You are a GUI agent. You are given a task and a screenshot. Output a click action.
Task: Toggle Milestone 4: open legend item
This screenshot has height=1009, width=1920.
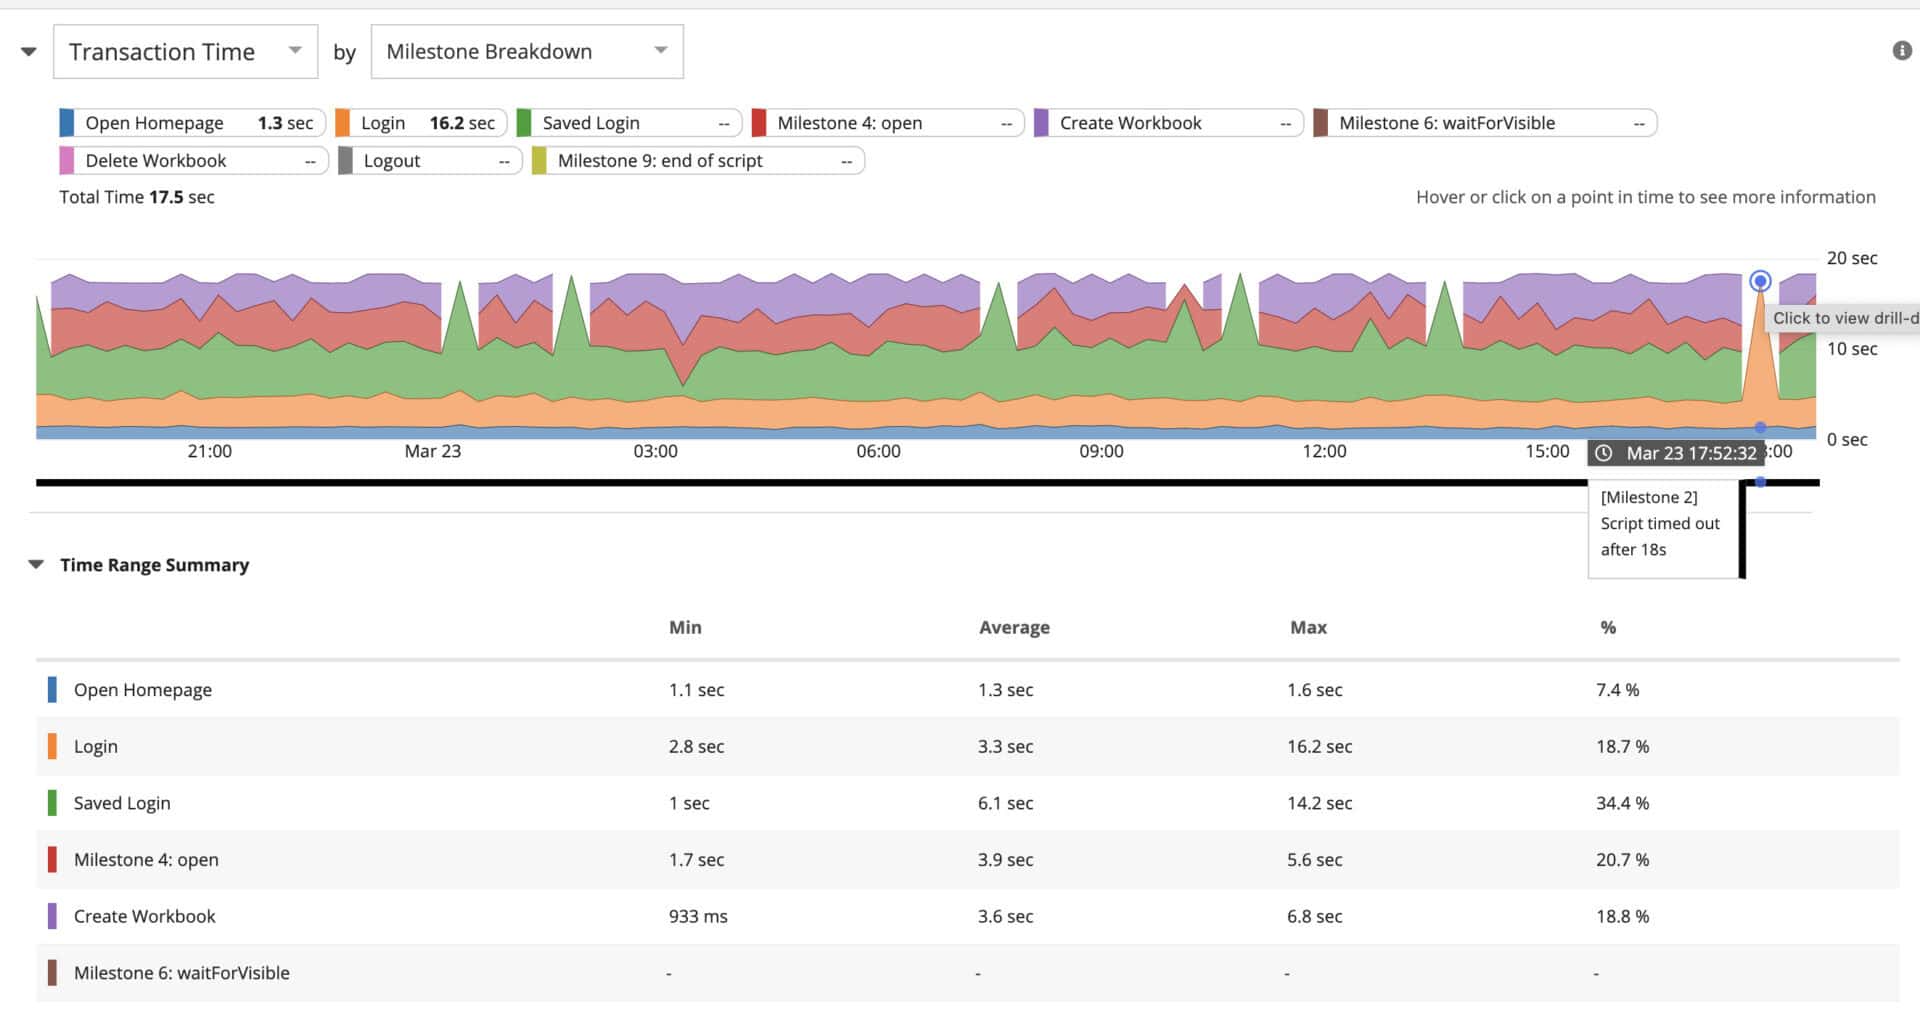[x=887, y=123]
